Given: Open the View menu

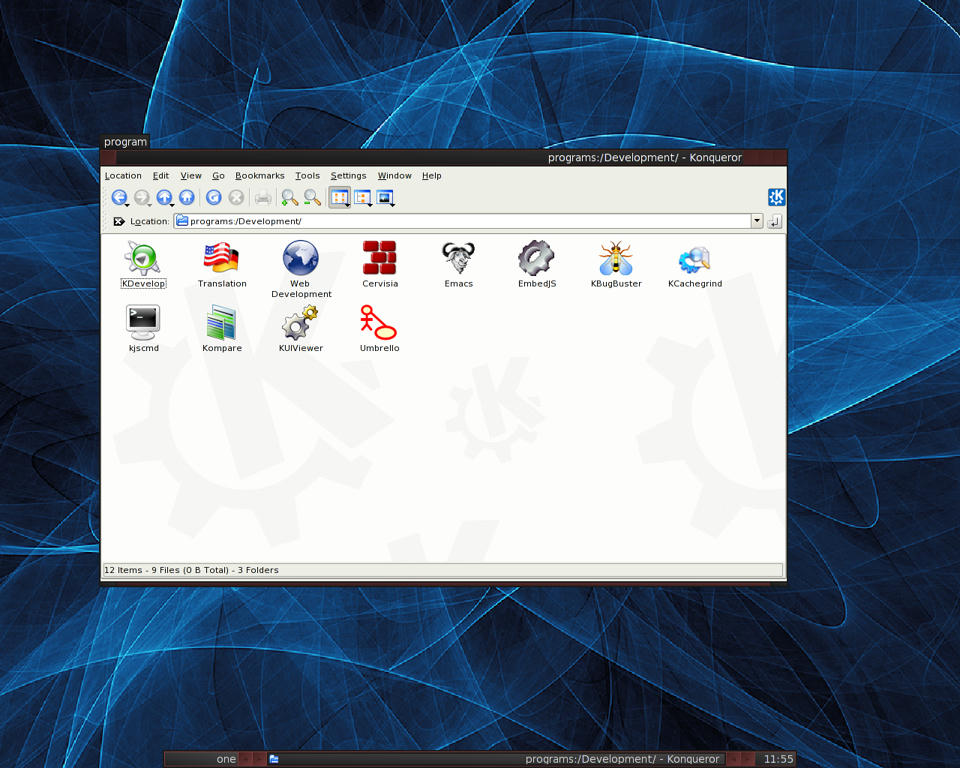Looking at the screenshot, I should pyautogui.click(x=191, y=176).
